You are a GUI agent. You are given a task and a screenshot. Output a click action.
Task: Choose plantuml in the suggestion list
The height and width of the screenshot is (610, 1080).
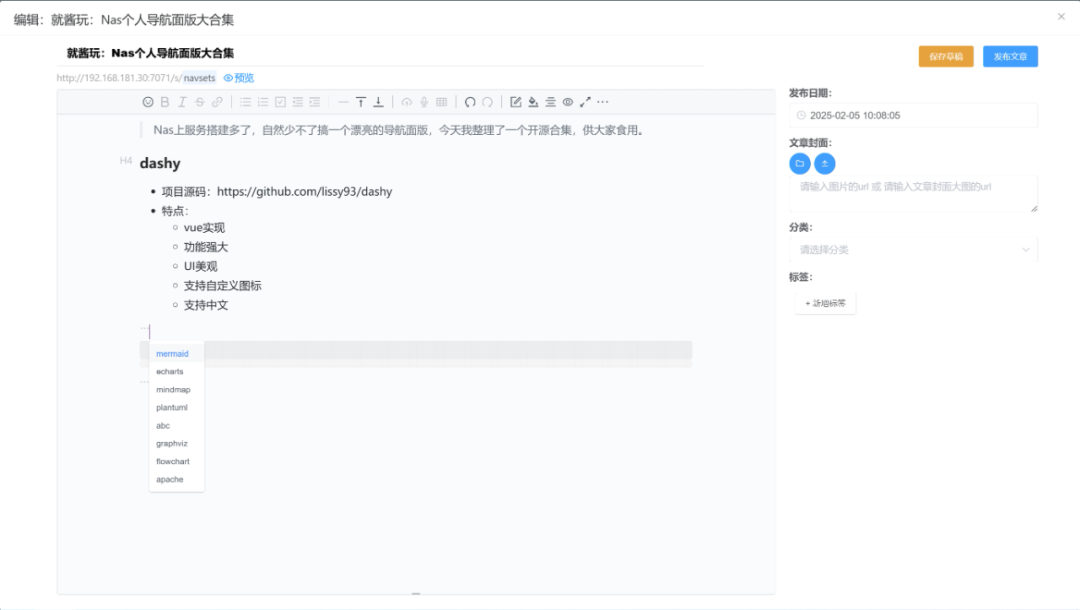(176, 408)
